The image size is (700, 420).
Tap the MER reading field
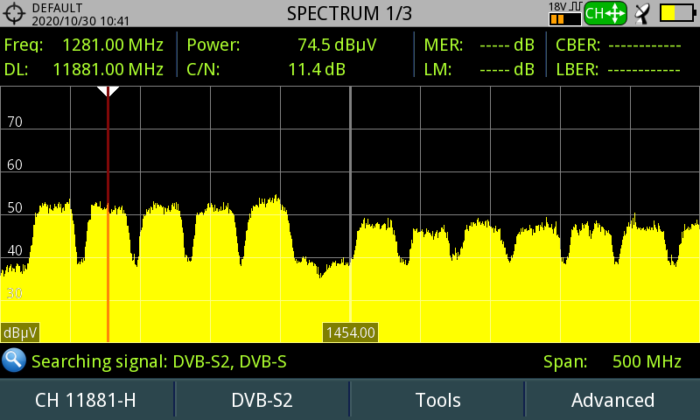[479, 45]
